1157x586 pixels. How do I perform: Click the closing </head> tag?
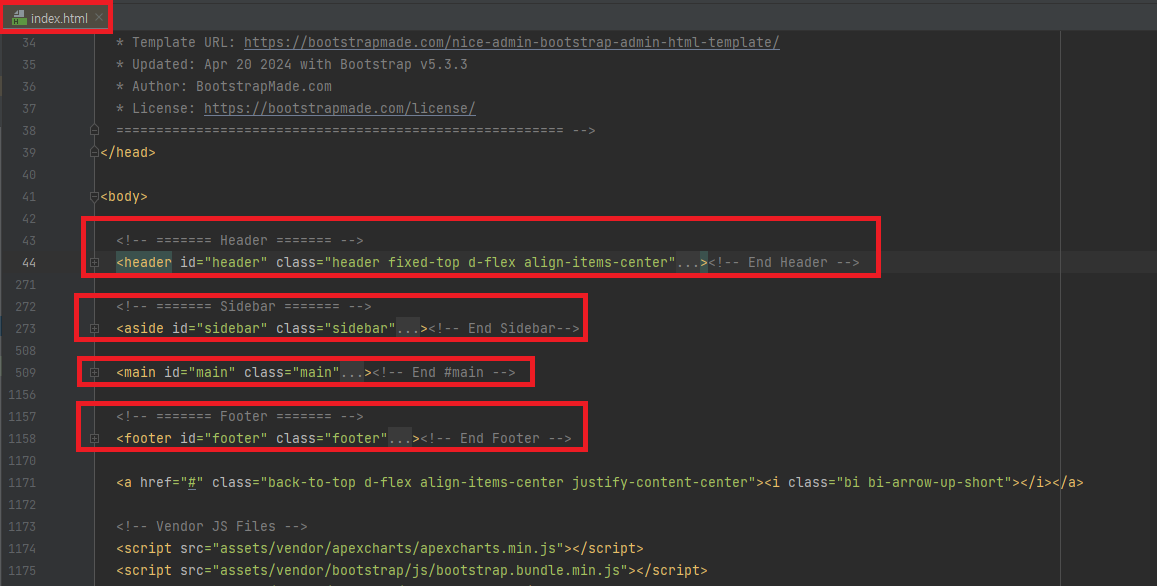click(128, 152)
